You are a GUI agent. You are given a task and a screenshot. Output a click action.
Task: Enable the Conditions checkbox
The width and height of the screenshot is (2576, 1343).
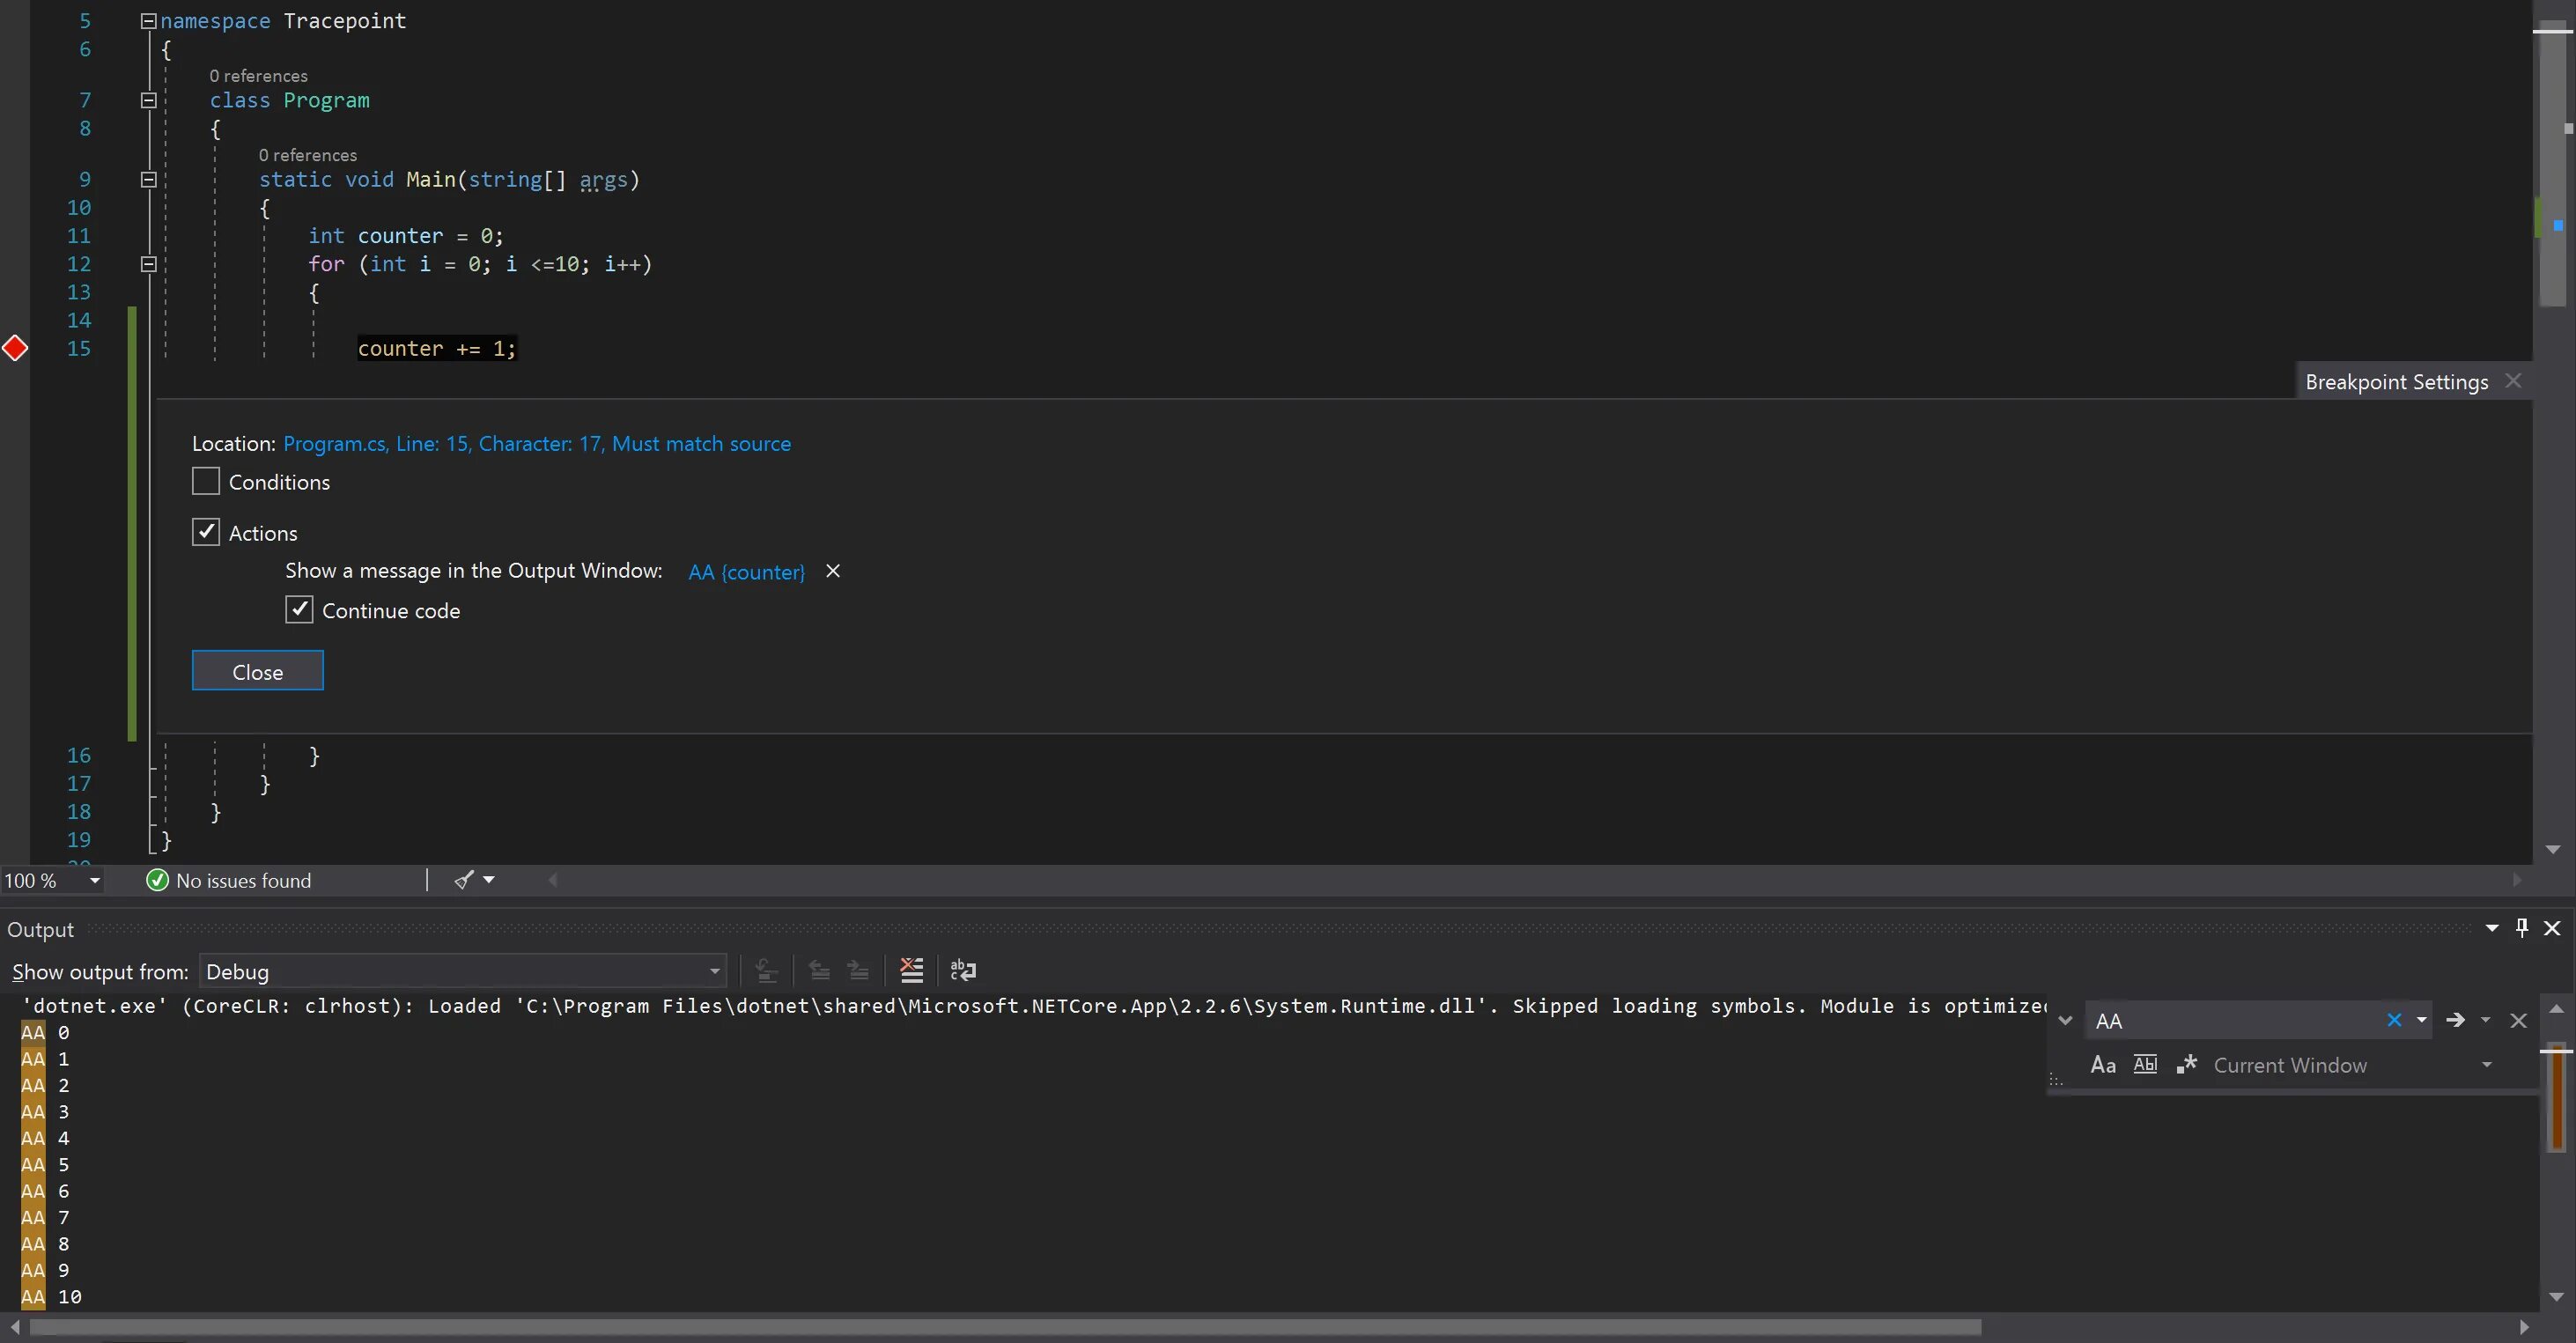point(206,481)
